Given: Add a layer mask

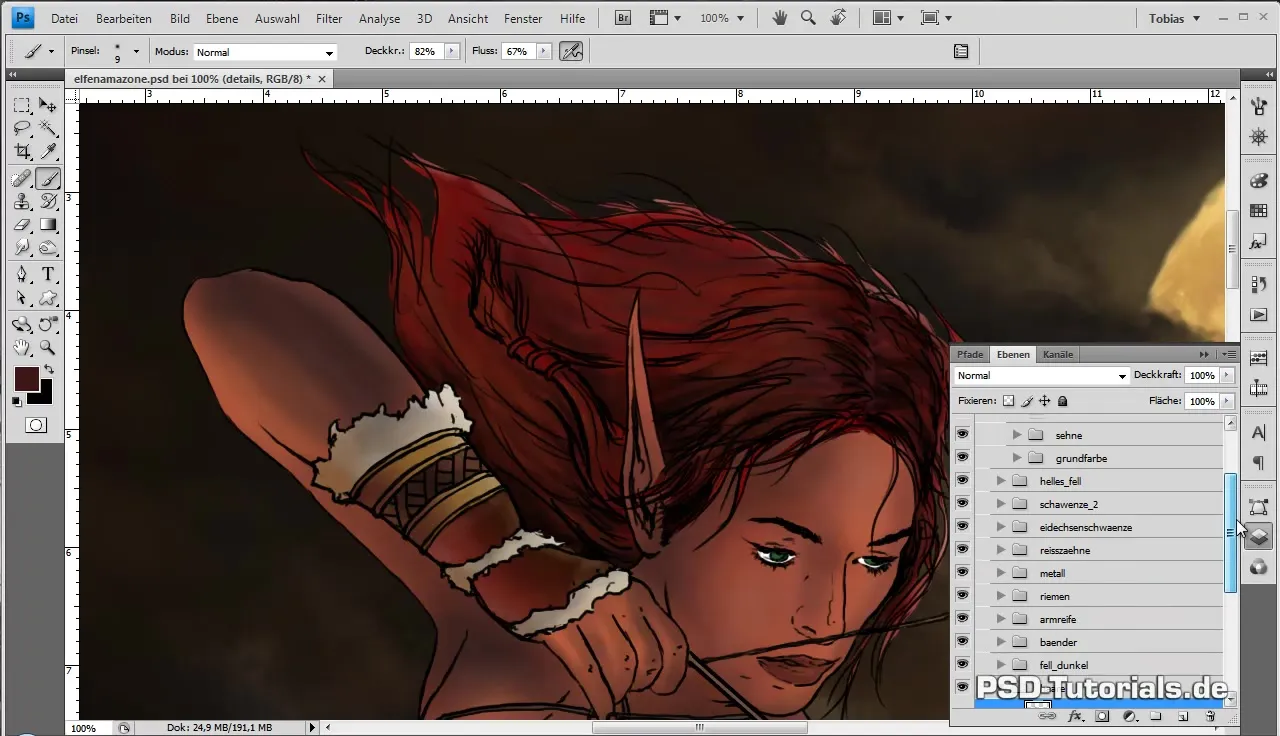Looking at the screenshot, I should [1102, 716].
